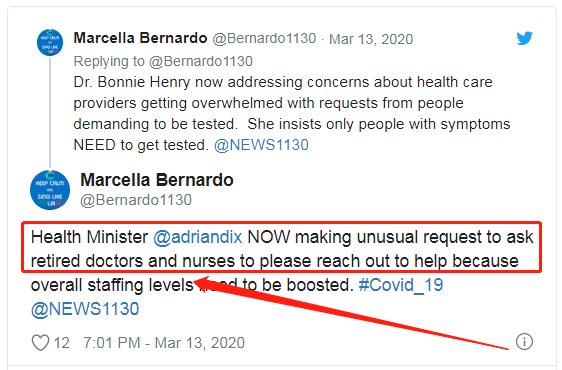
Task: Open the large Marcella Bernardo name in the main tweet
Action: pyautogui.click(x=157, y=180)
